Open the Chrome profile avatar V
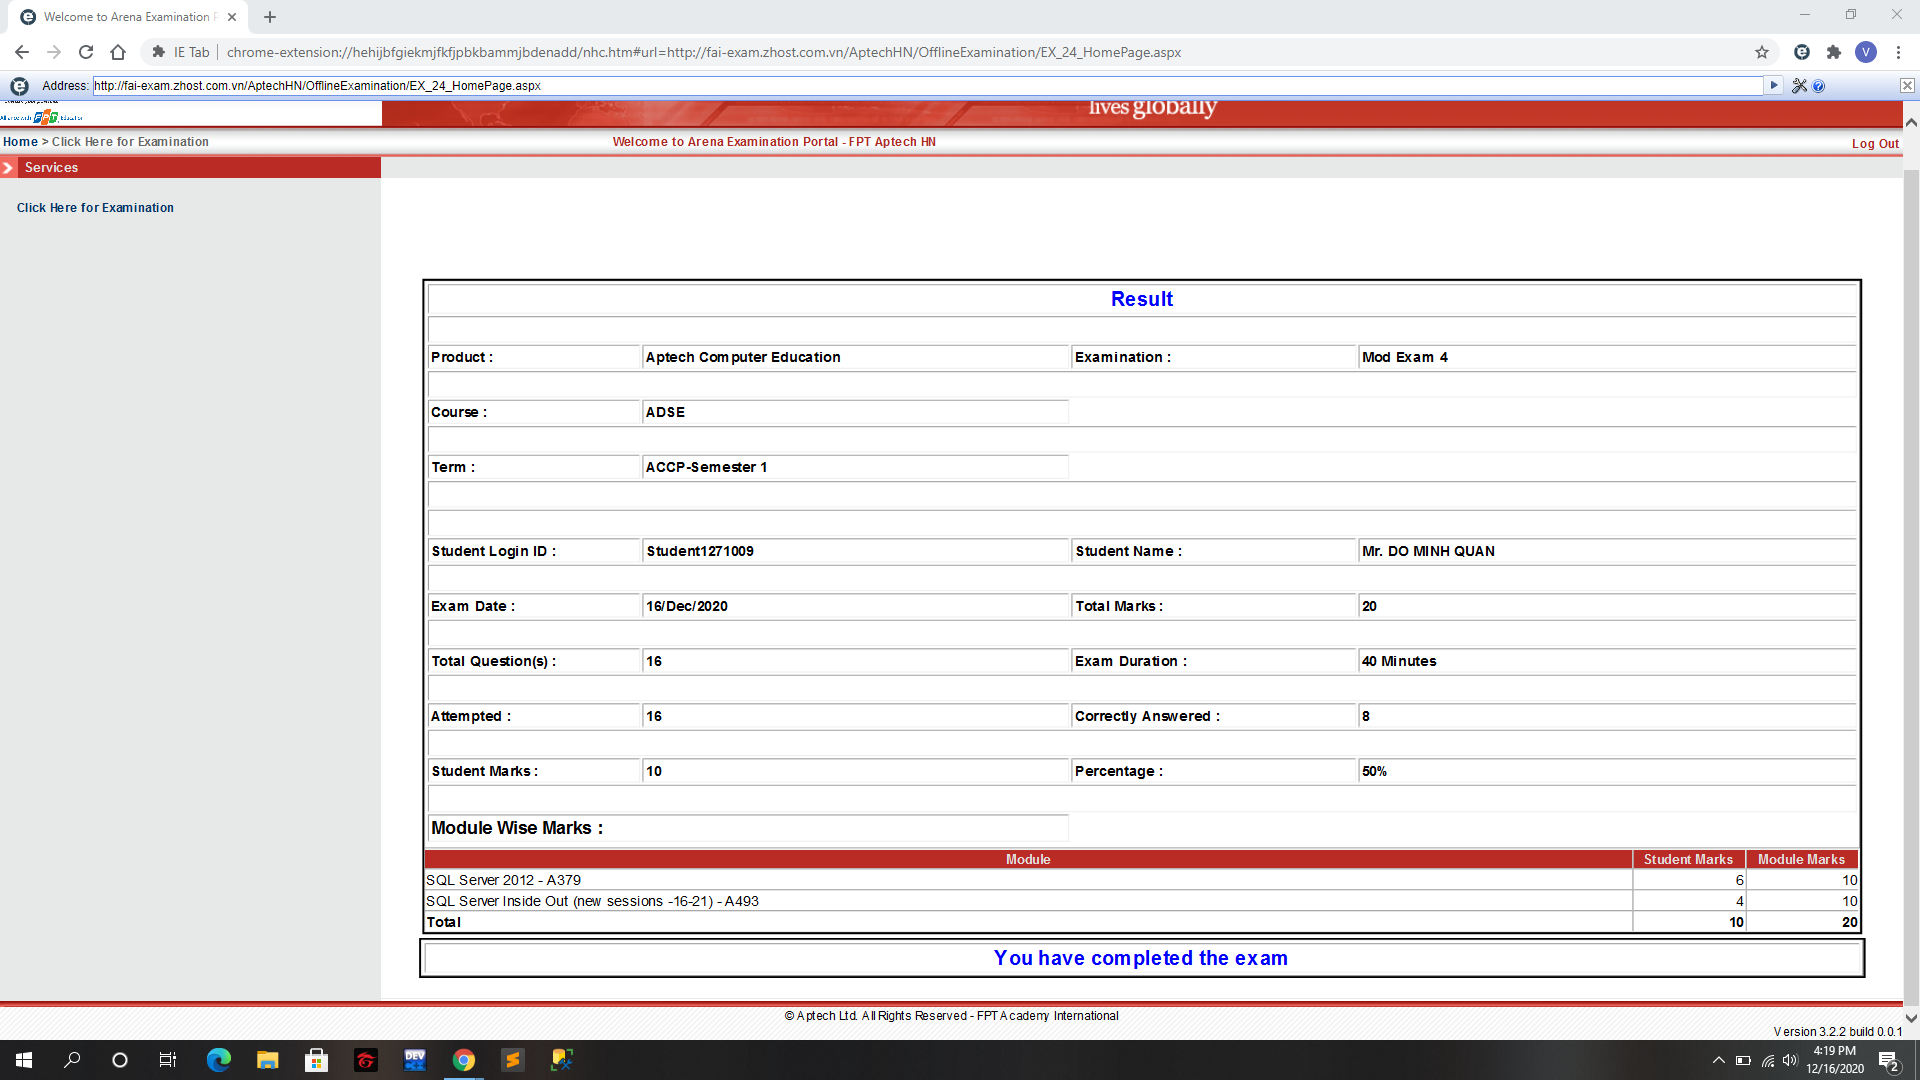The image size is (1920, 1080). click(1866, 52)
